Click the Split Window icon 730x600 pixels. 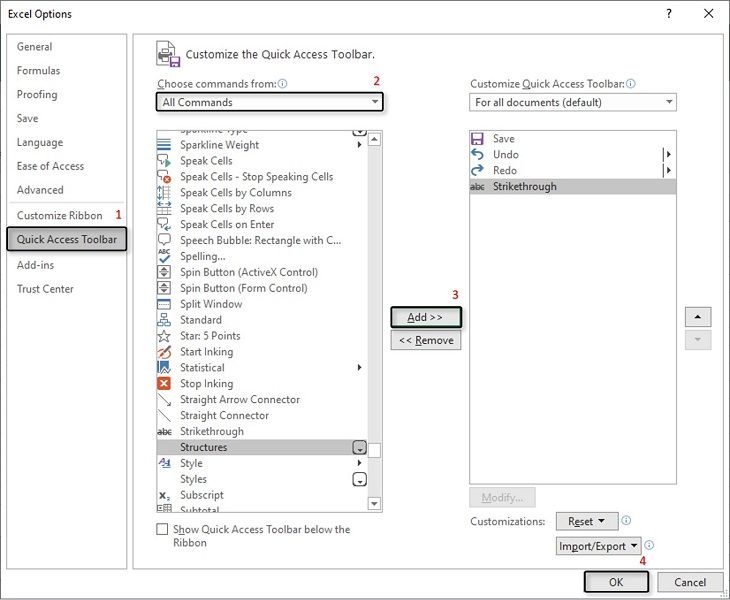(x=164, y=304)
